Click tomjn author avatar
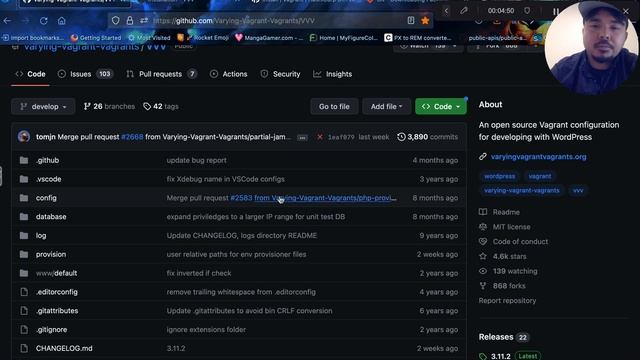Viewport: 640px width, 360px height. (24, 137)
